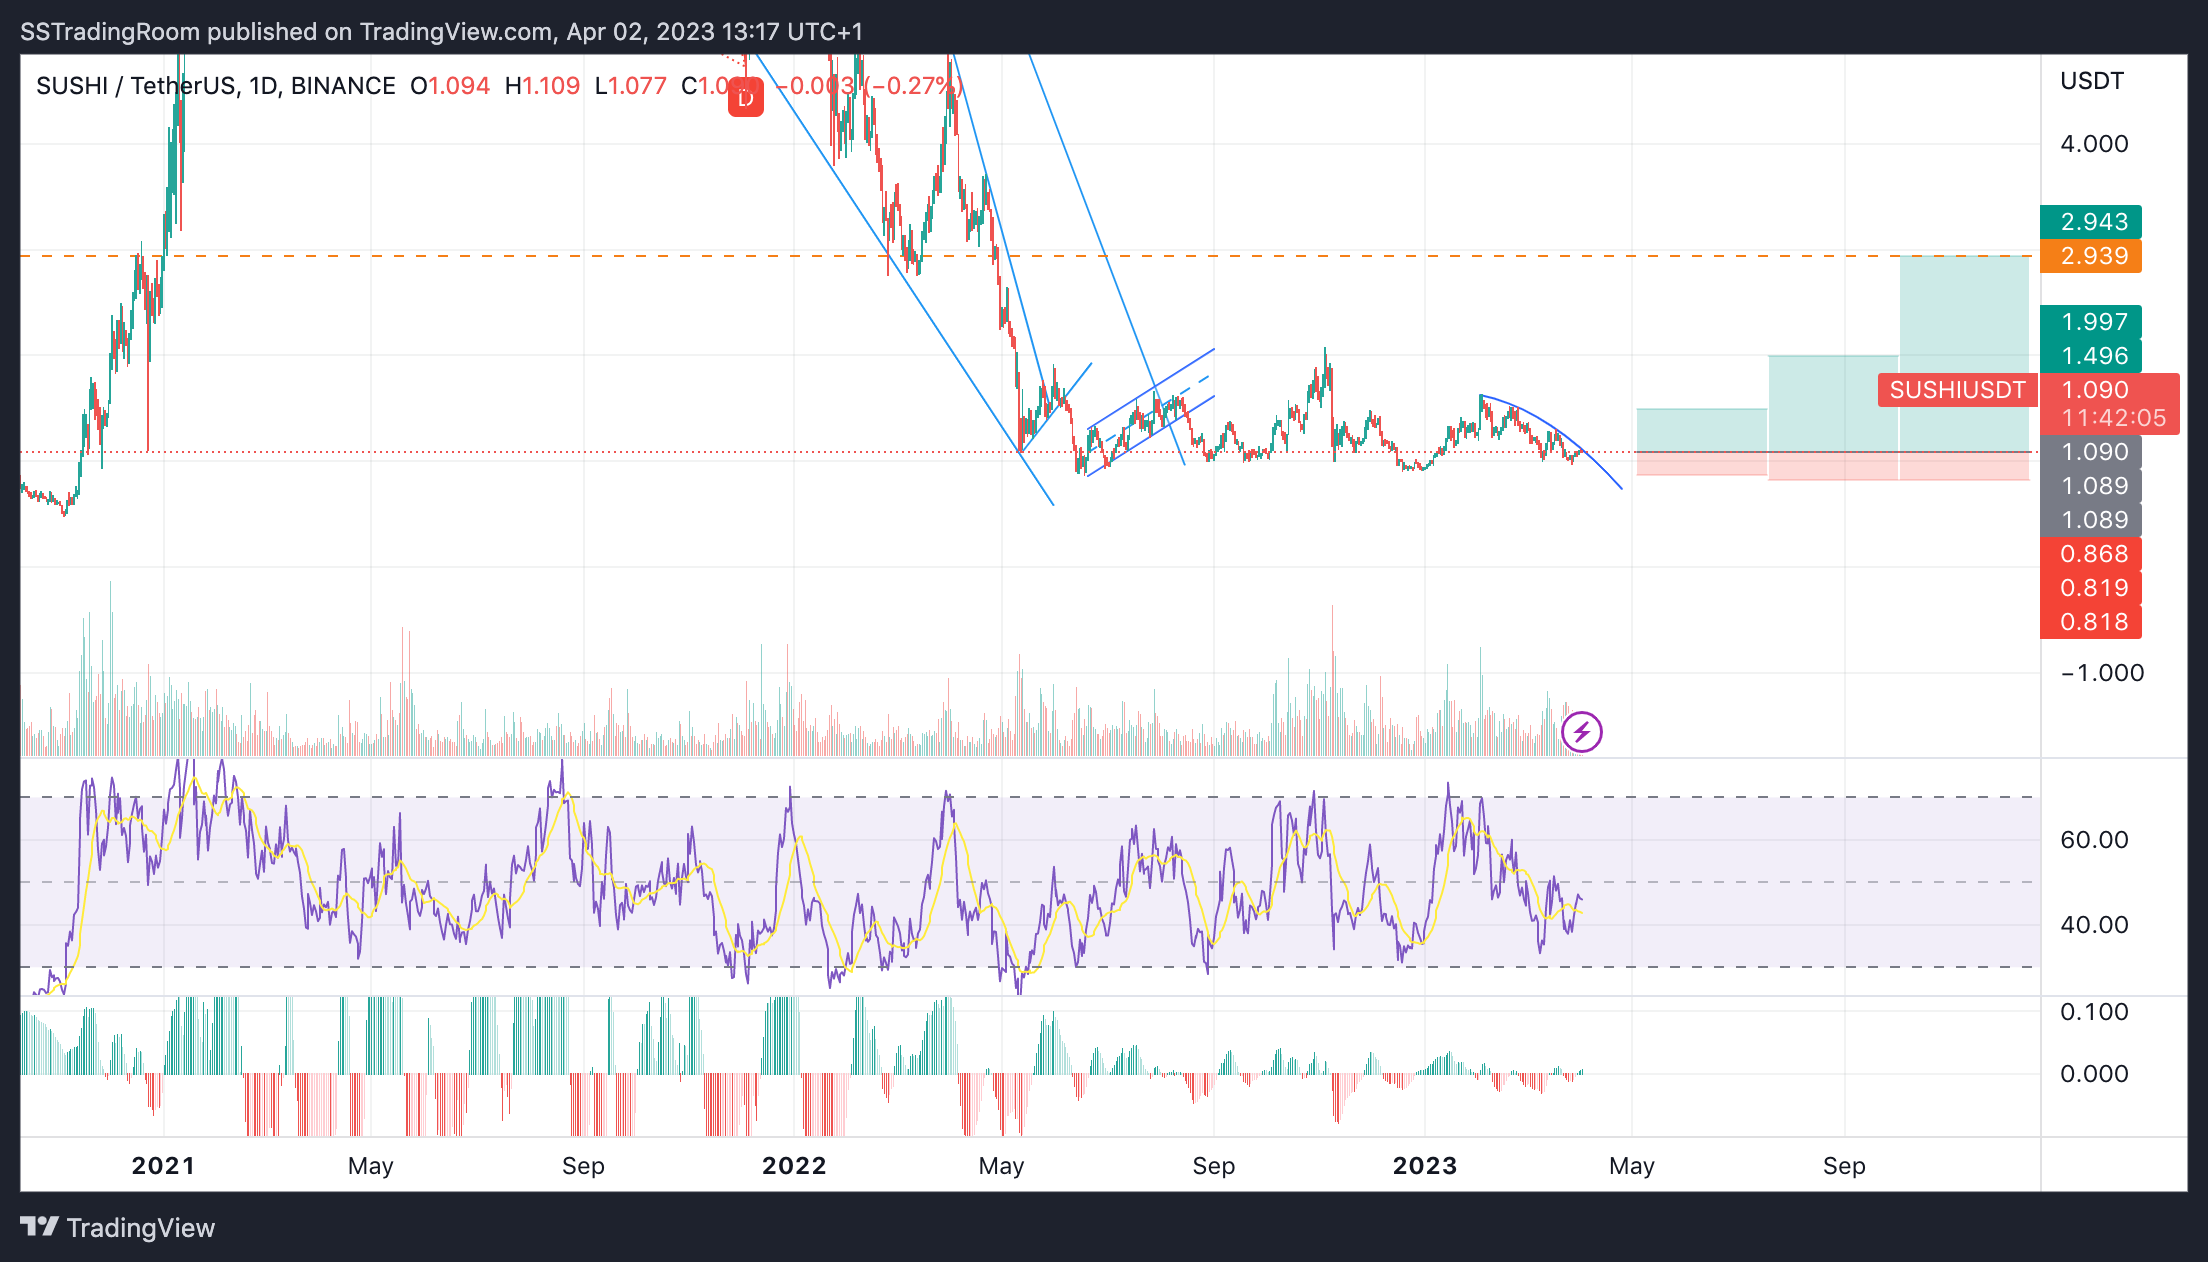Viewport: 2208px width, 1262px height.
Task: Click the green 1.496 price label
Action: coord(2091,356)
